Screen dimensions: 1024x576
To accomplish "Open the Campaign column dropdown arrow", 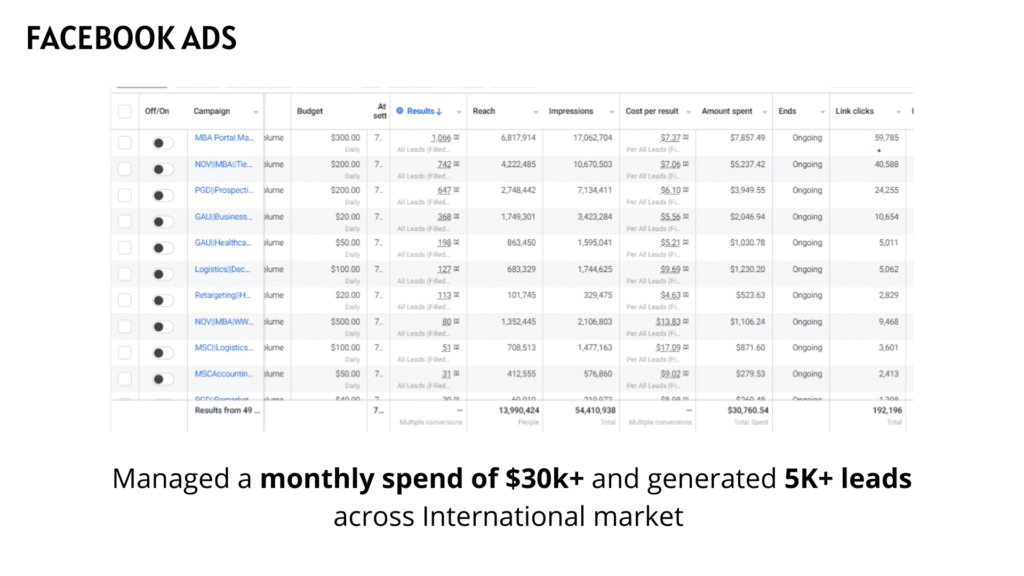I will coord(256,112).
